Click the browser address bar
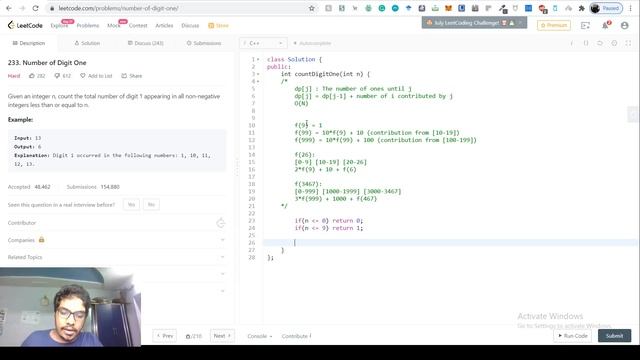Image resolution: width=640 pixels, height=360 pixels. 180,8
